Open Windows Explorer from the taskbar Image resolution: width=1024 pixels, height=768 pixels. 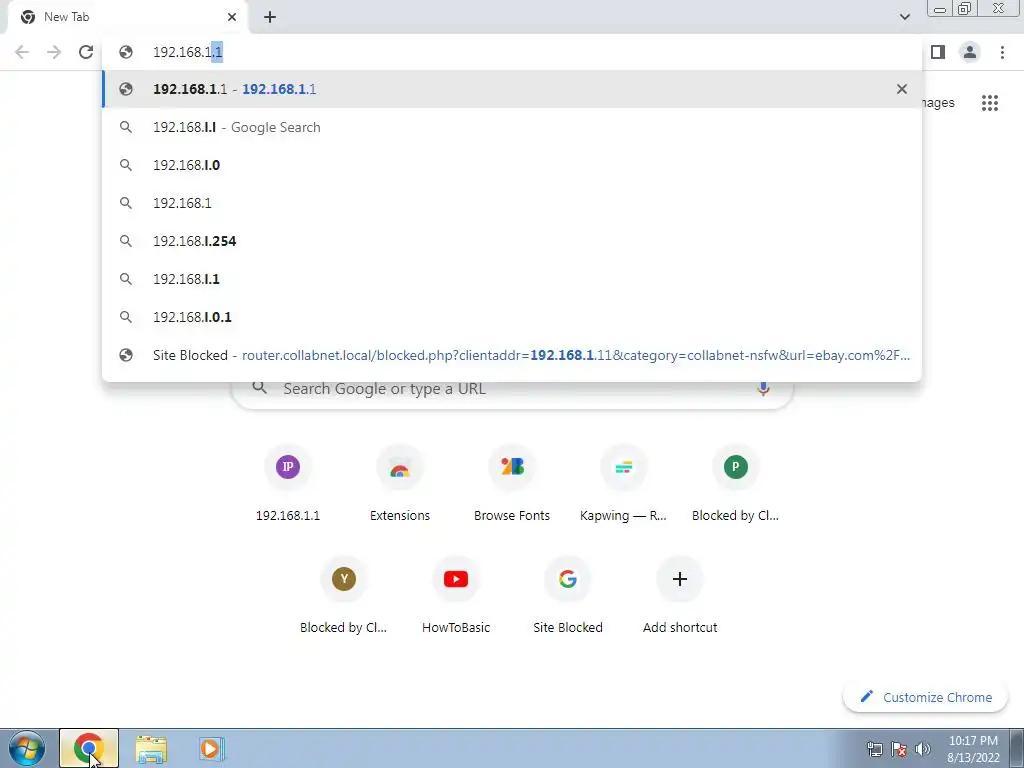pos(151,748)
